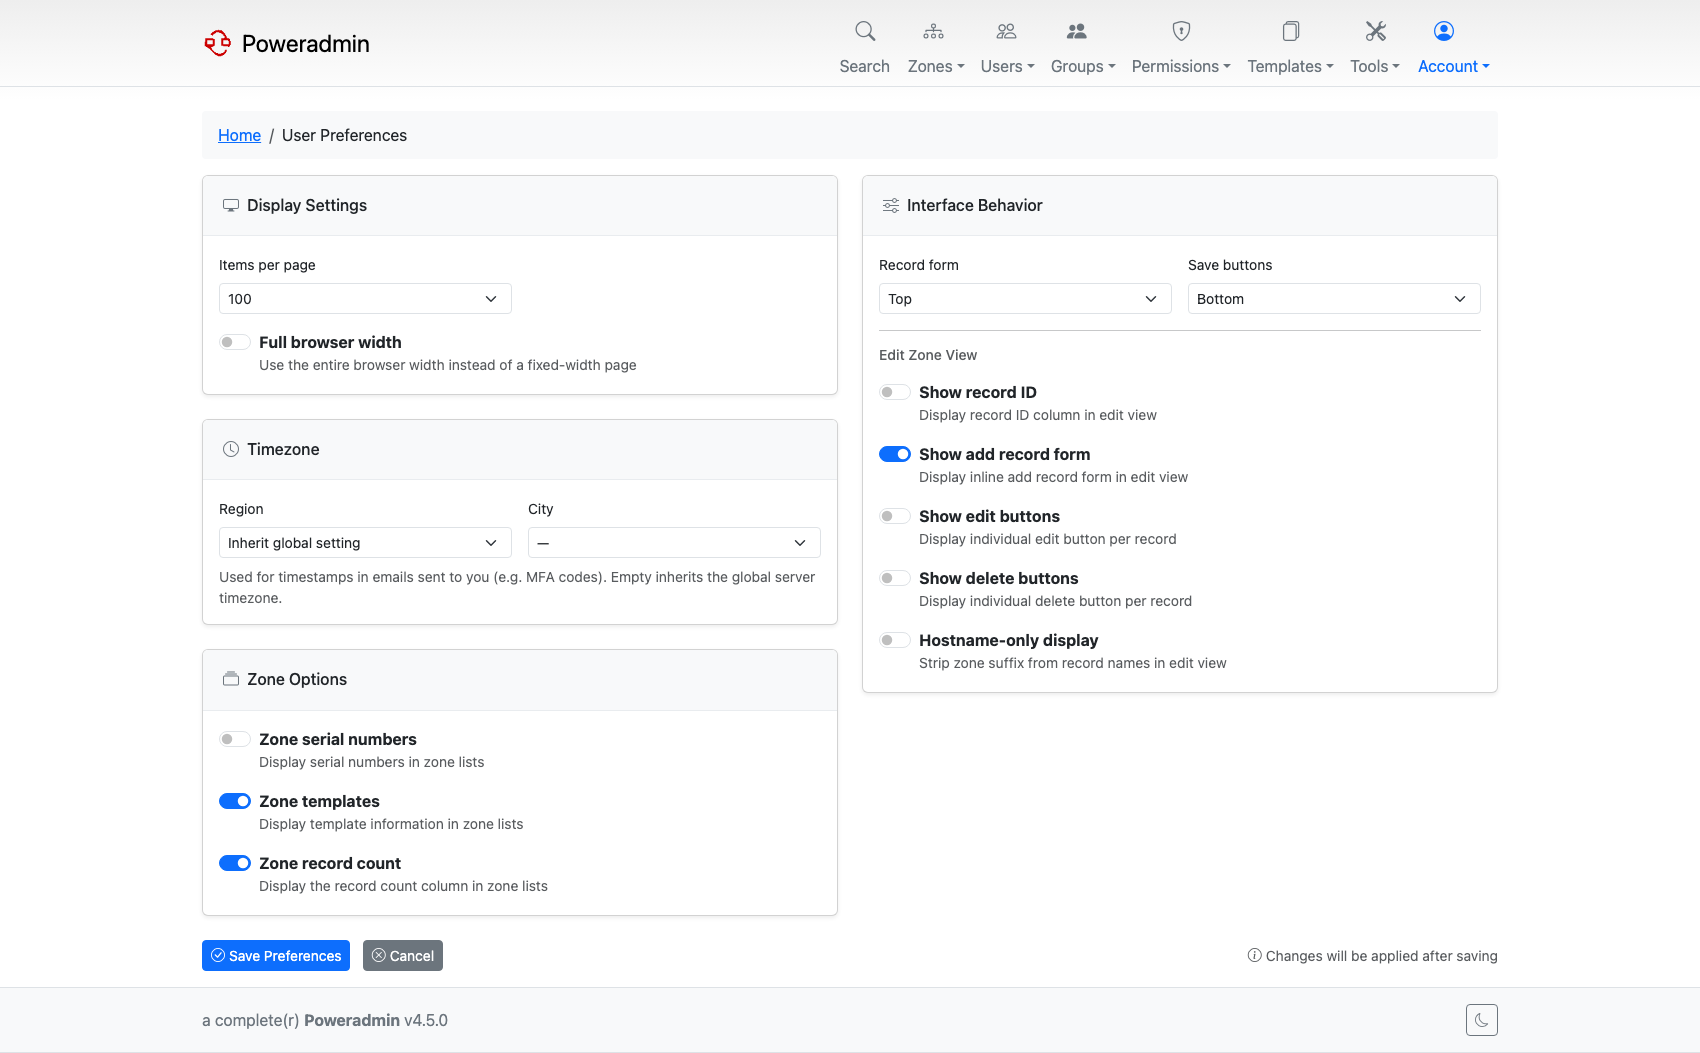
Task: Click the Zones hierarchy icon
Action: coord(933,31)
